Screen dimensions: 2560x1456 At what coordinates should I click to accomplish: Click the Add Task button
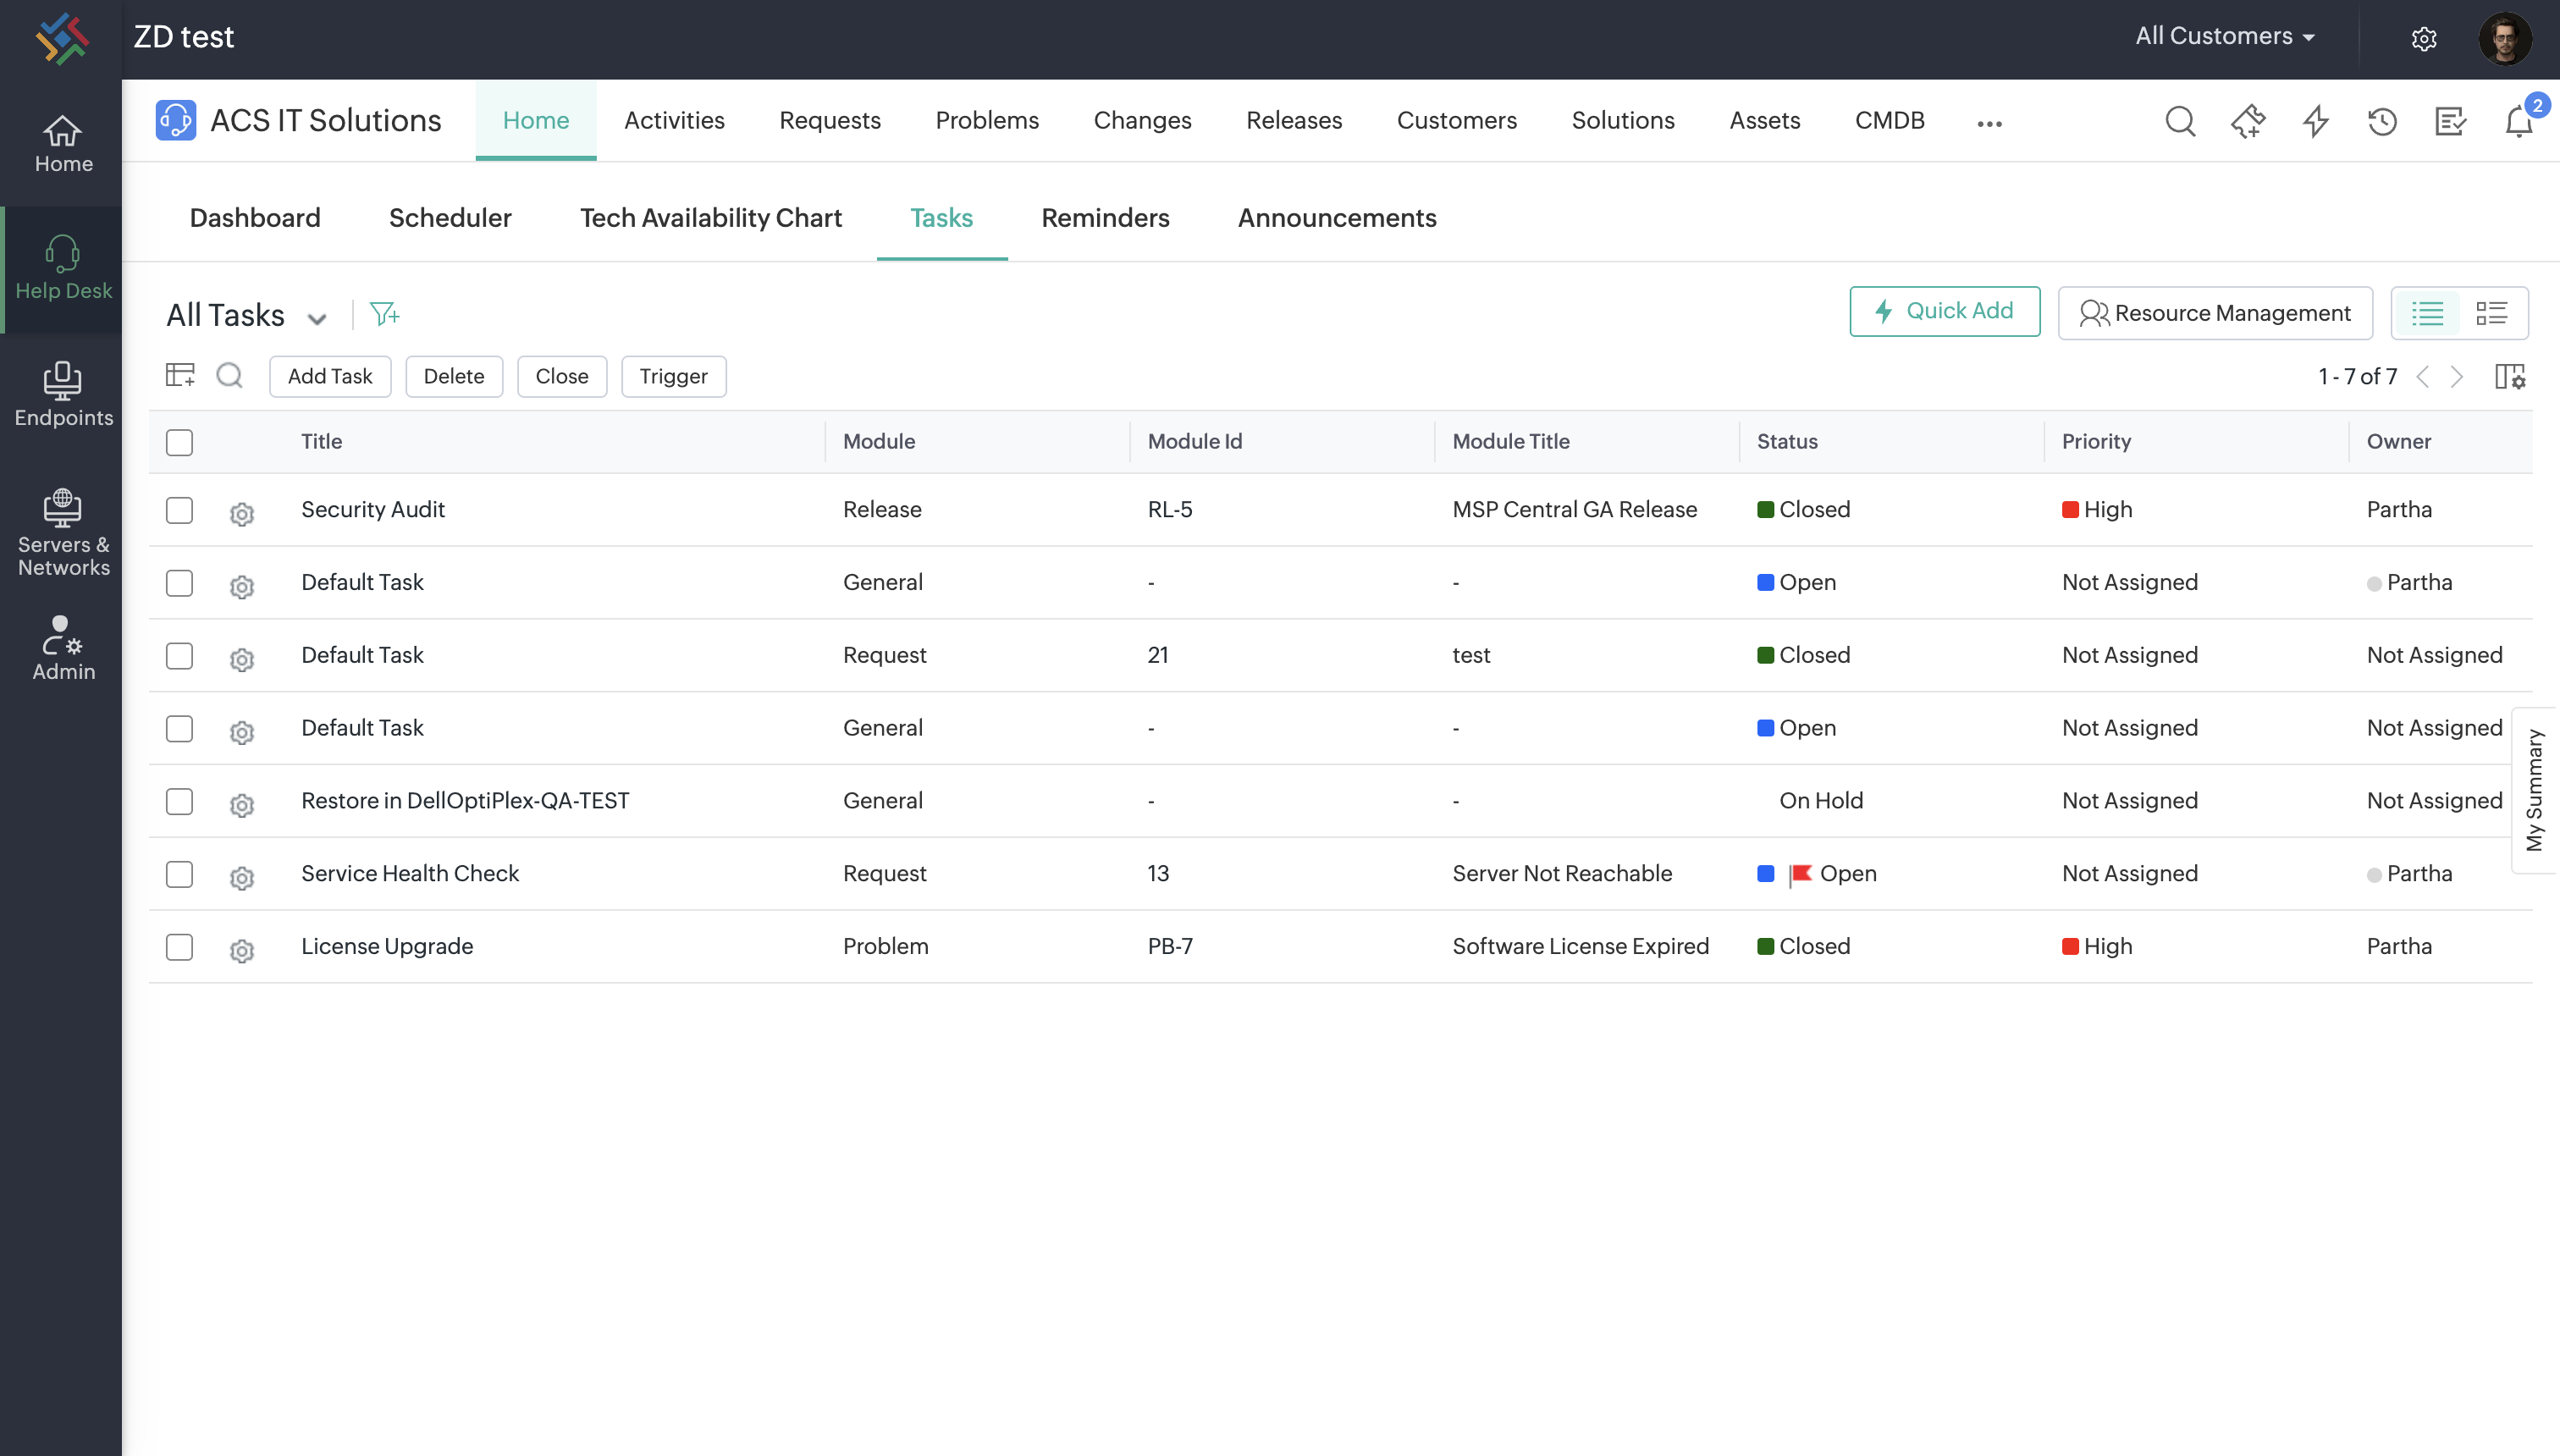(x=329, y=376)
